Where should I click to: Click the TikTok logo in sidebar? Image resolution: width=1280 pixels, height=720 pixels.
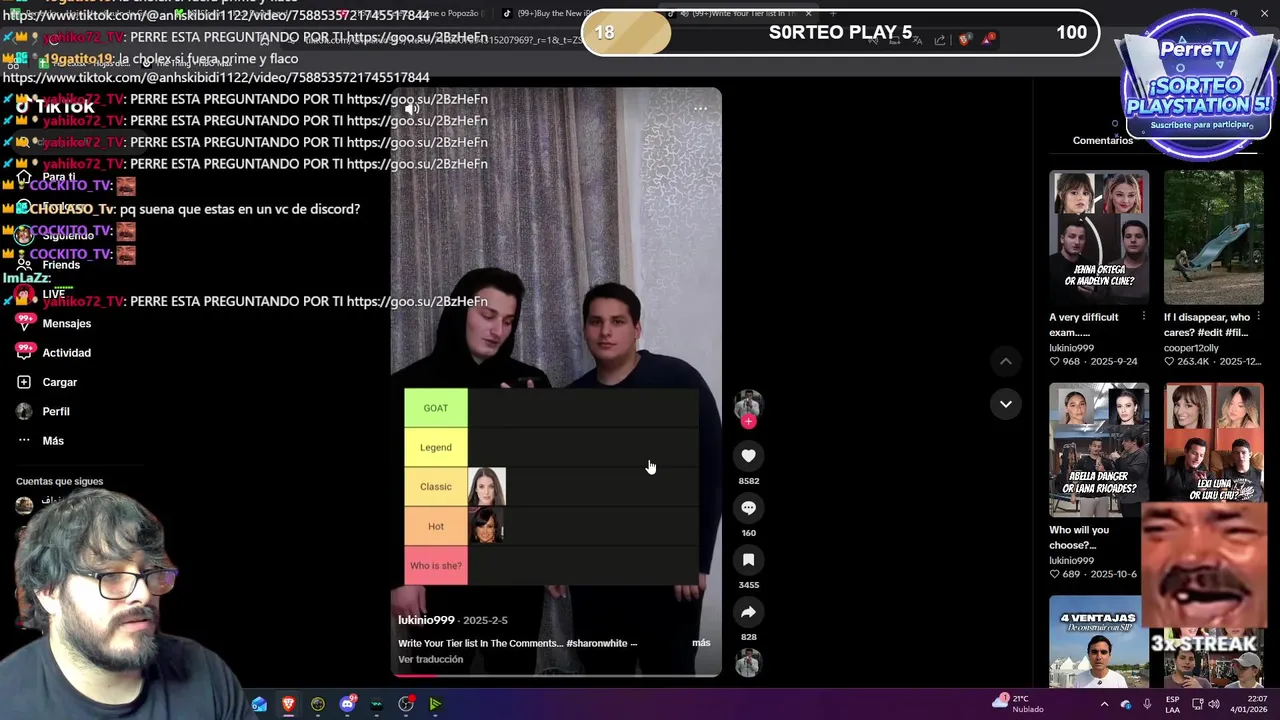tap(55, 107)
